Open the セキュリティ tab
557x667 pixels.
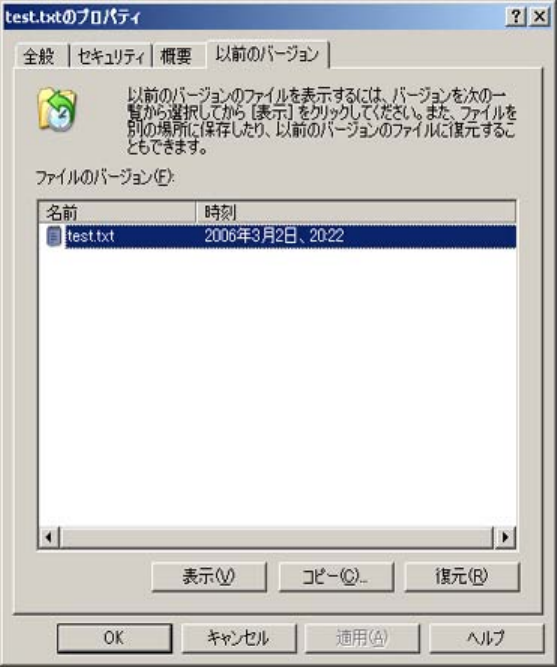111,56
